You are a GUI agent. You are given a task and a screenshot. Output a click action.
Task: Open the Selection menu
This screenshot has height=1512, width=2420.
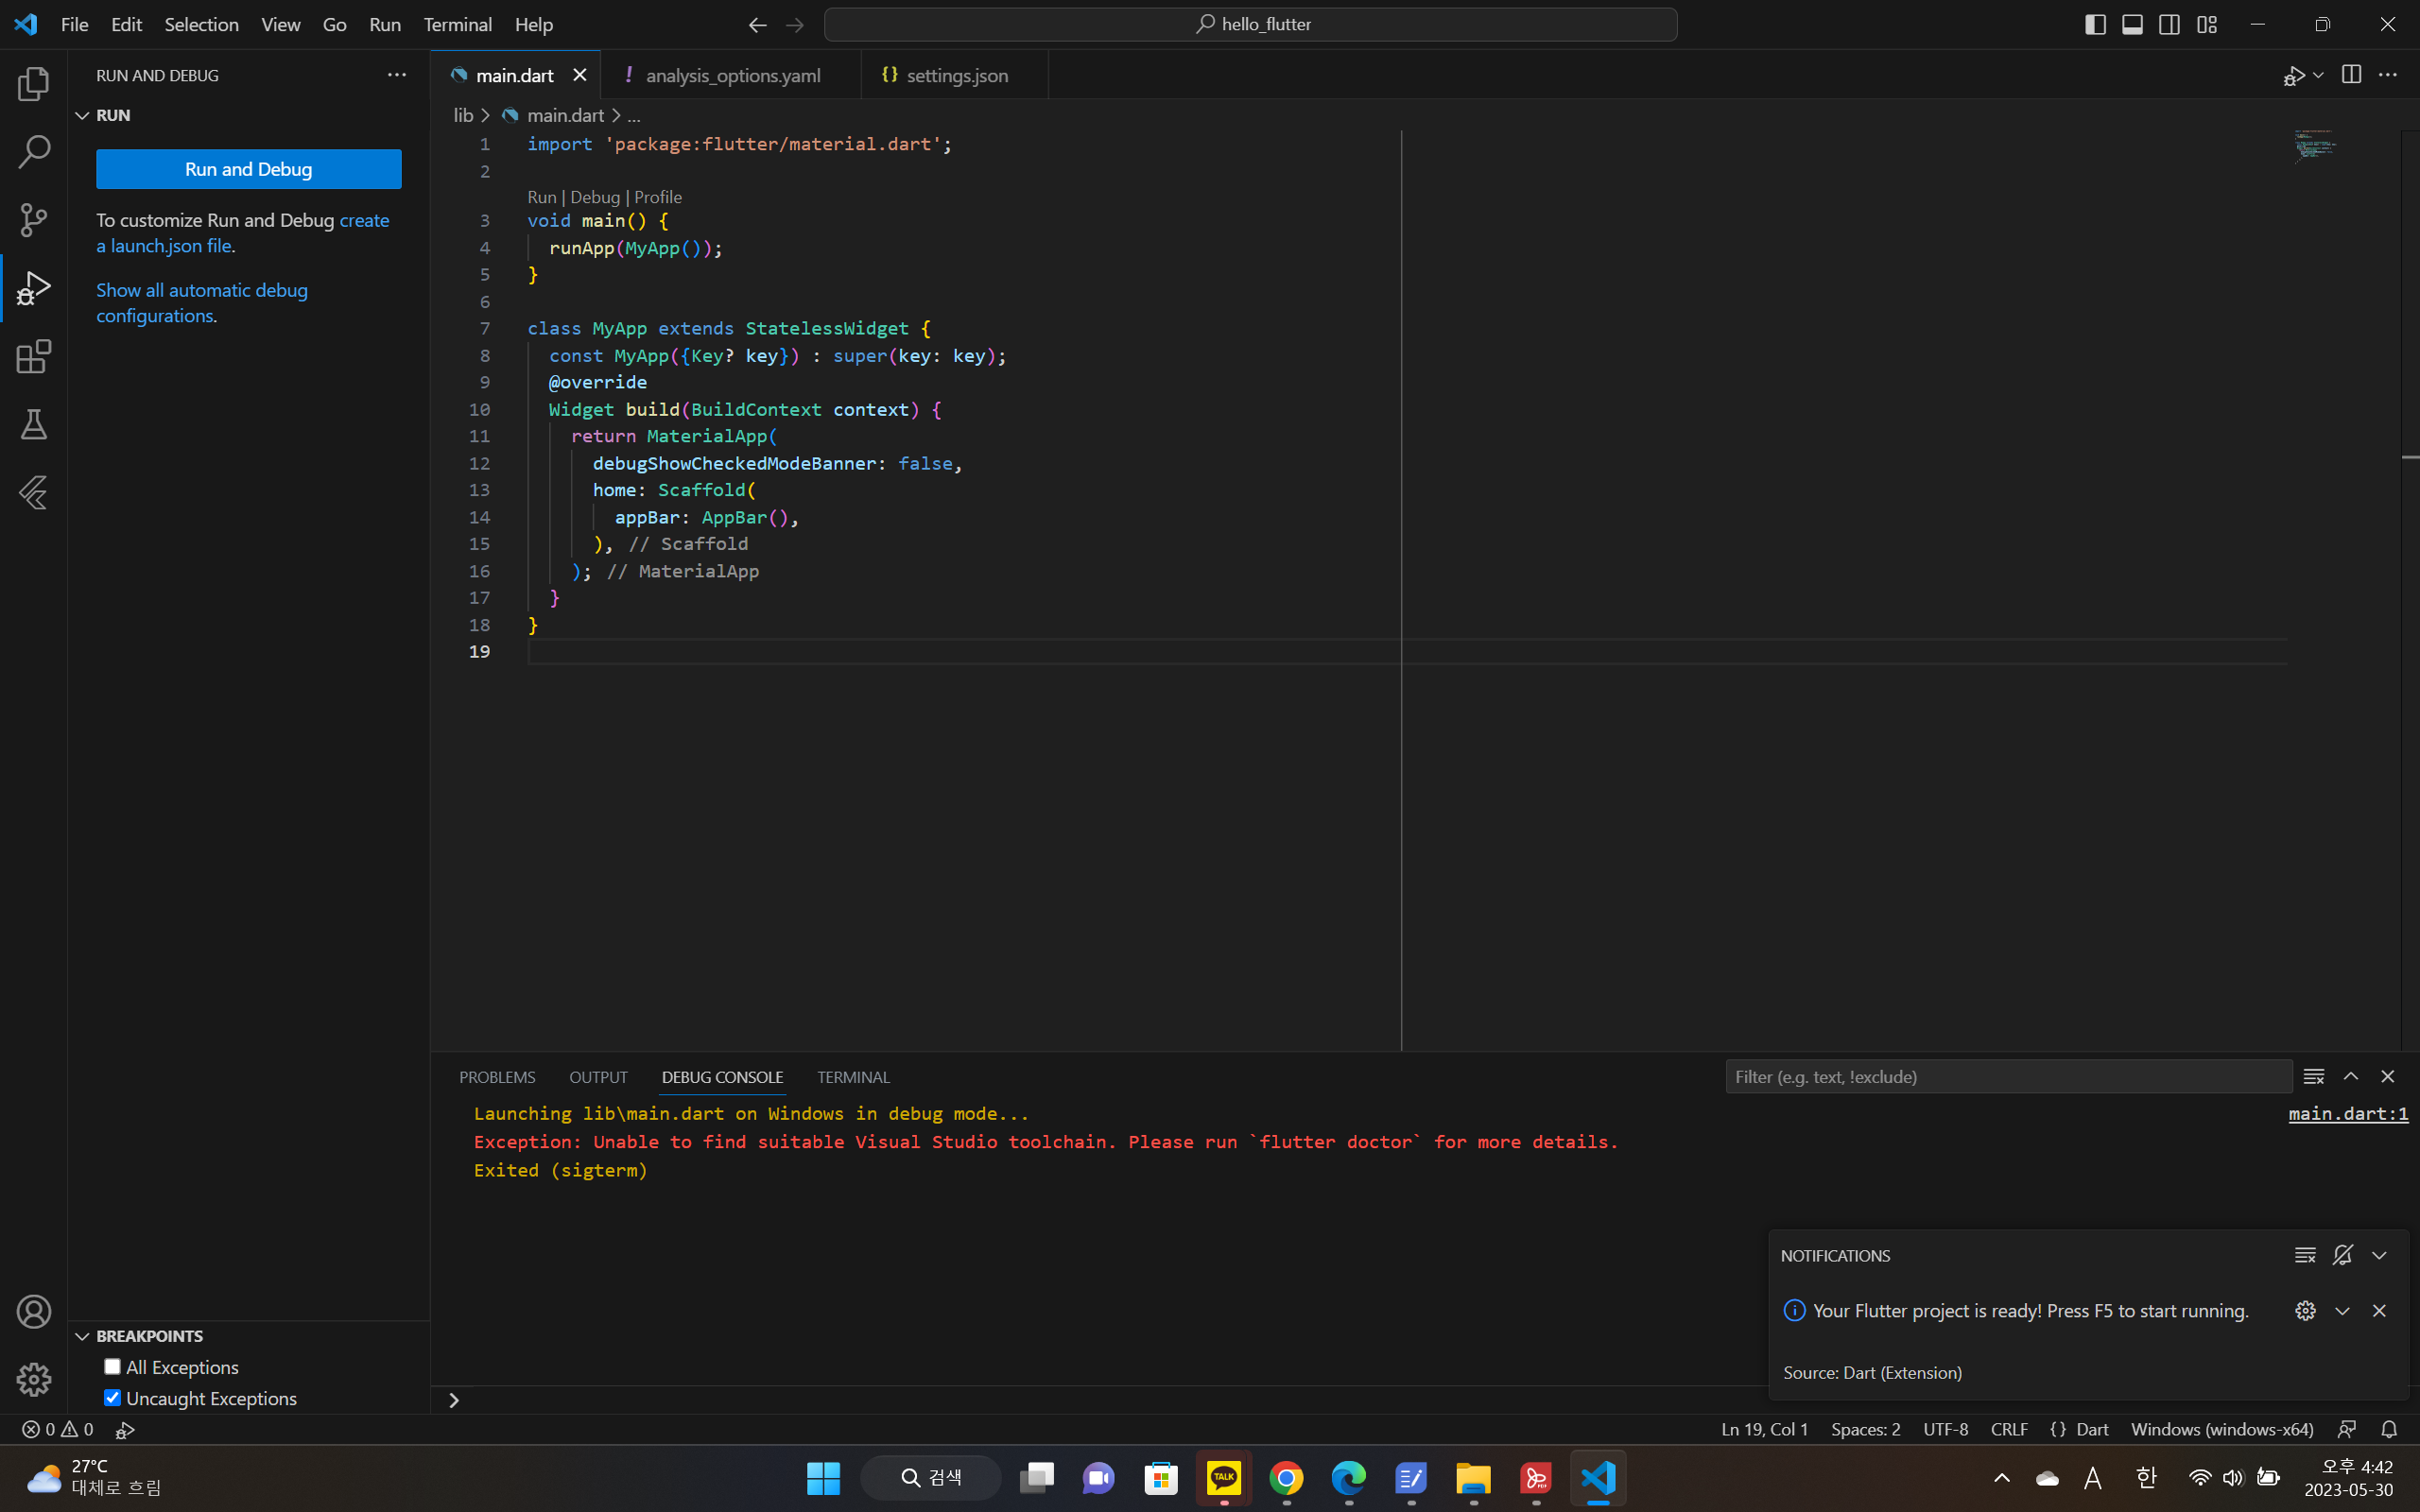(x=201, y=25)
